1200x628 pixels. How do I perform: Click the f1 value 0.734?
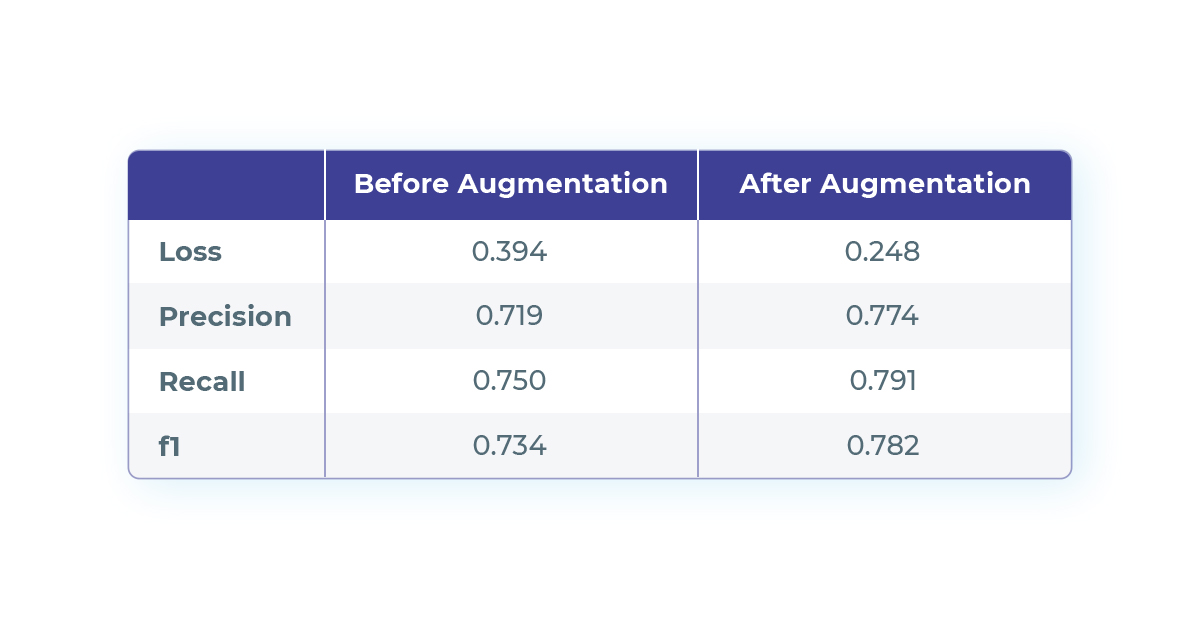(510, 446)
